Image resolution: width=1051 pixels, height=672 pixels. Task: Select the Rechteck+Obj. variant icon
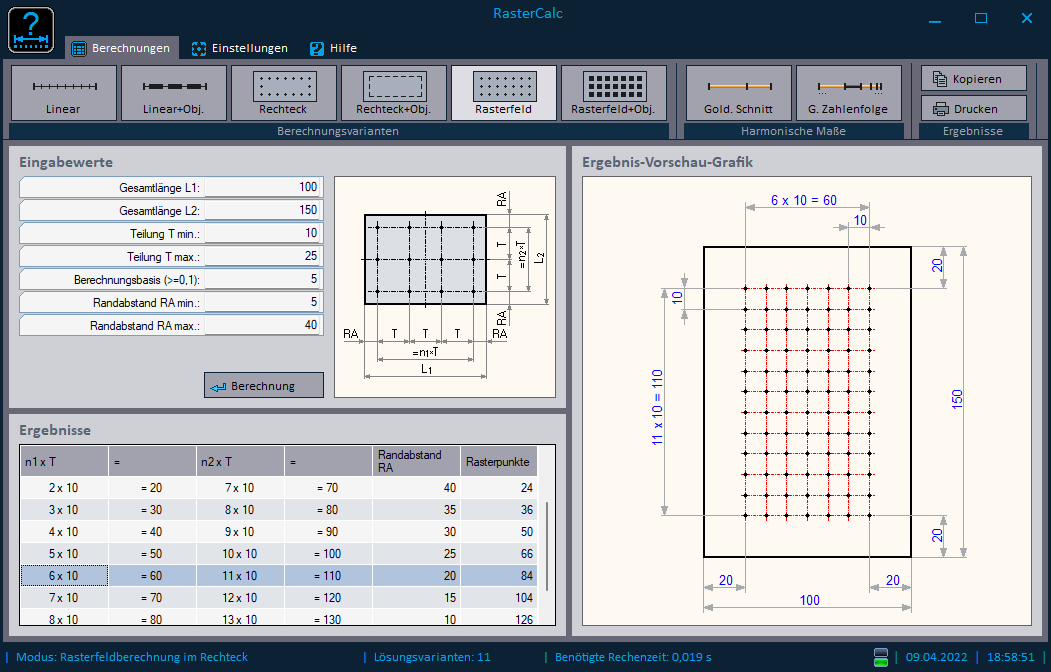point(394,92)
